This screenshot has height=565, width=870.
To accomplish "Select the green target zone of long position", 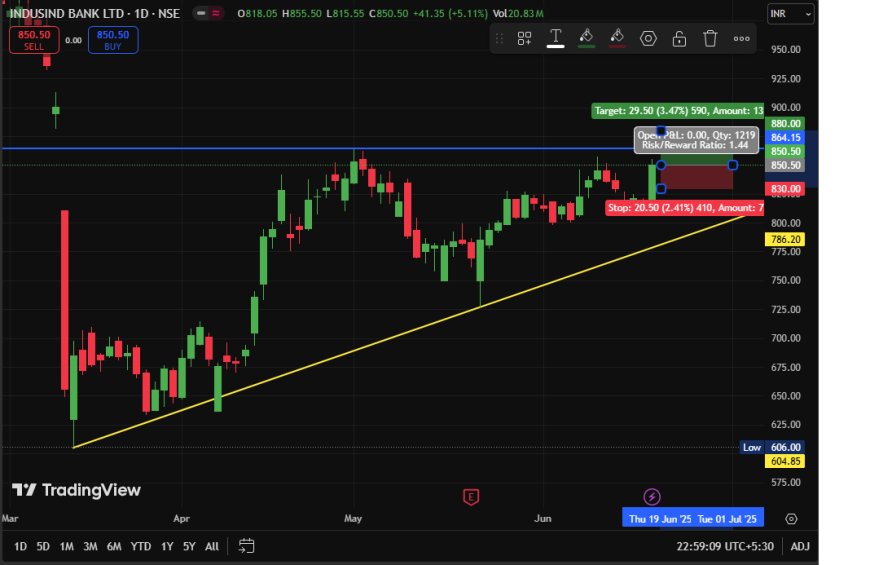I will pos(696,159).
